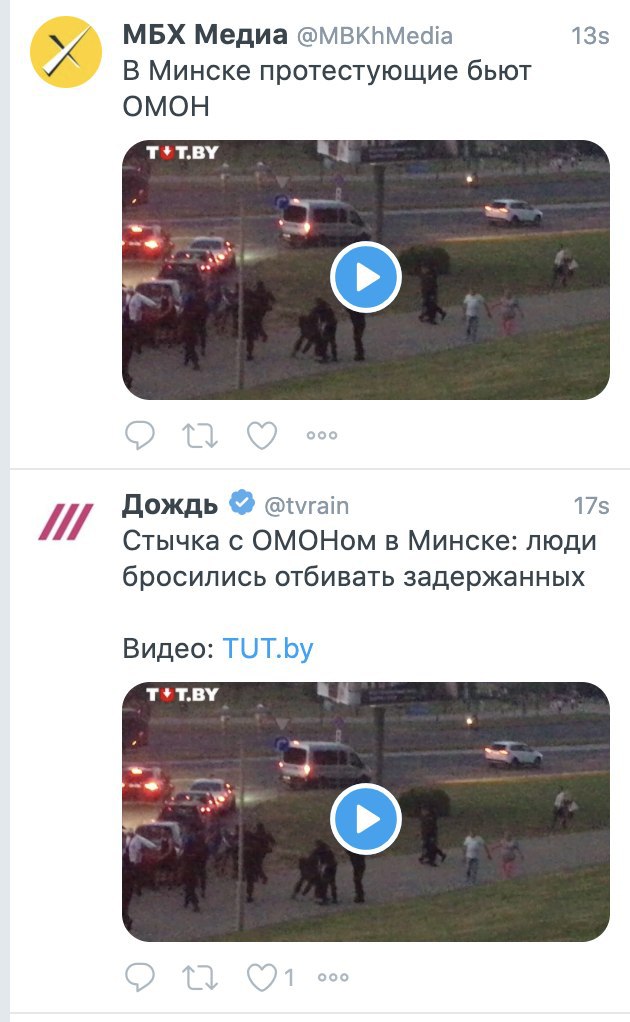Open the МБХ Медиа profile avatar
Viewport: 630px width, 1022px height.
coord(66,52)
